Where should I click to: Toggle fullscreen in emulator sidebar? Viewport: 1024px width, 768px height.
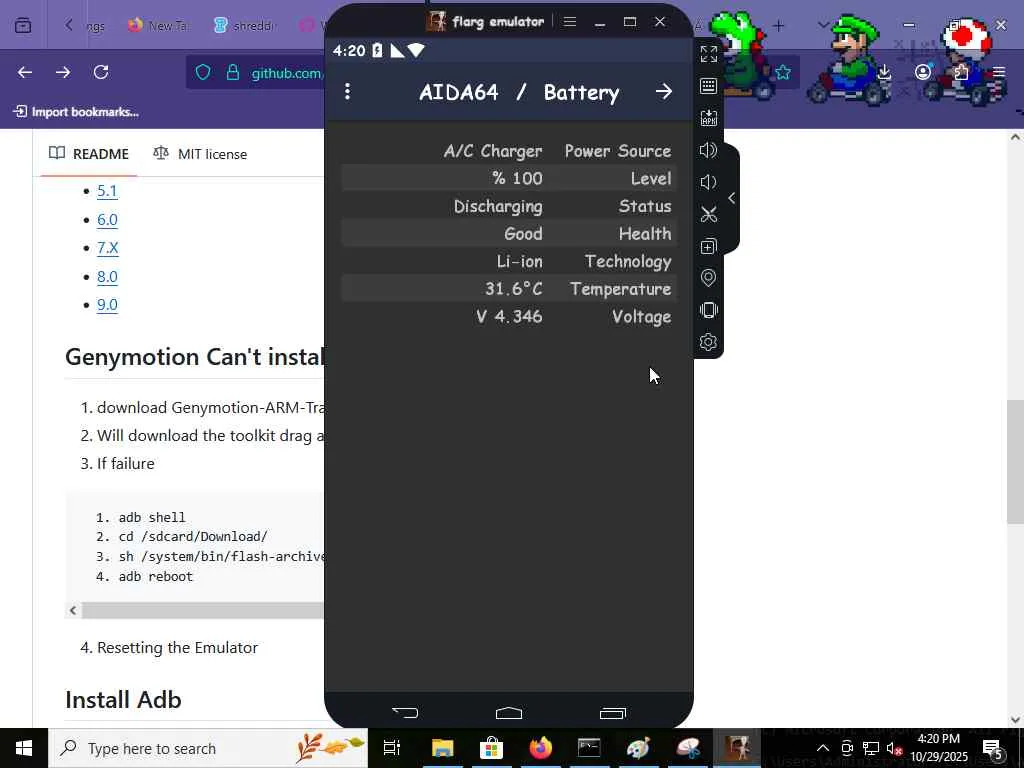pyautogui.click(x=709, y=54)
